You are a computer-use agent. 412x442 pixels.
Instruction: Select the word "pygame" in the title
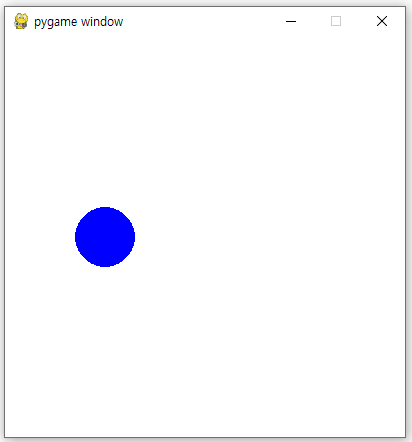(56, 22)
